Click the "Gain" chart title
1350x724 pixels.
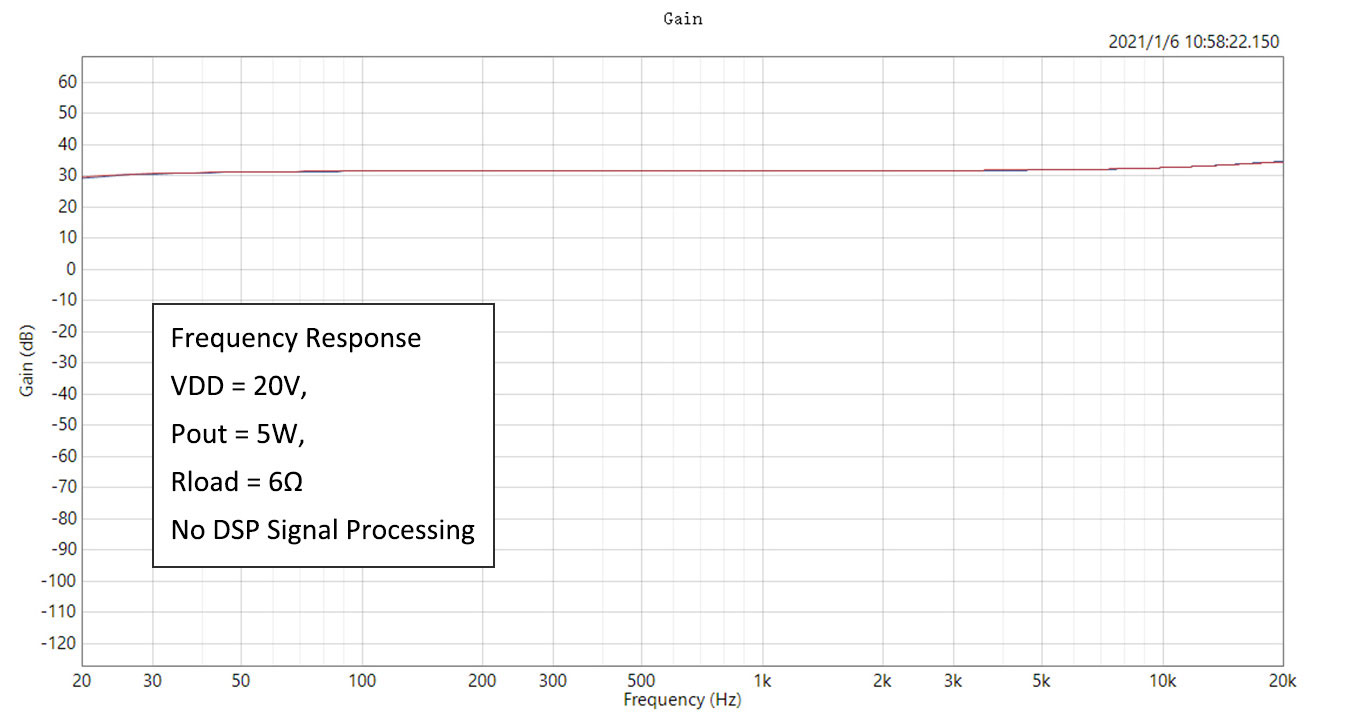click(x=683, y=19)
